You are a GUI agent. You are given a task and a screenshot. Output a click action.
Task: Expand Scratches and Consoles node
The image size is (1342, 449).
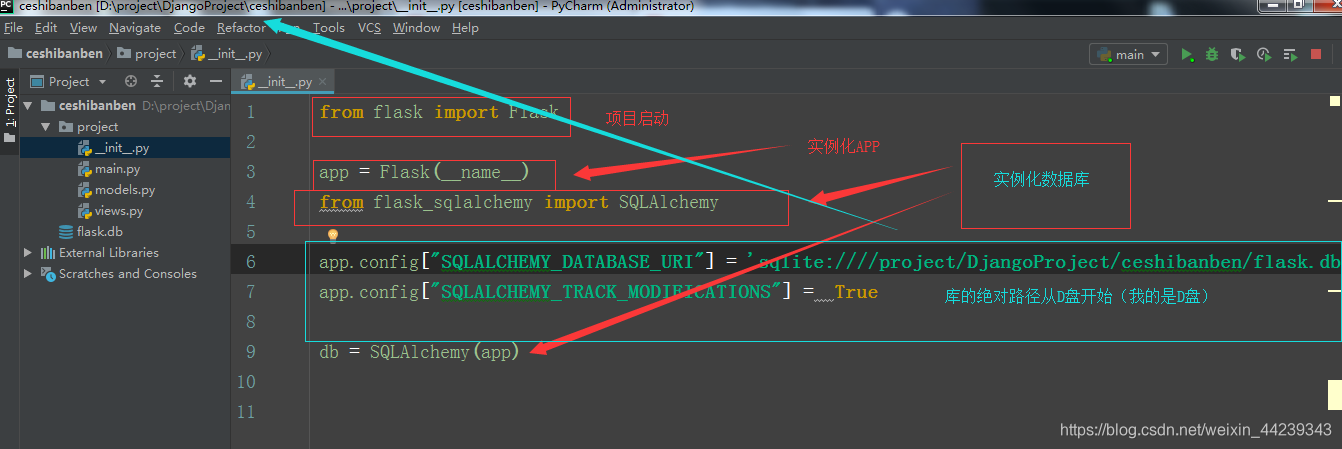click(28, 274)
